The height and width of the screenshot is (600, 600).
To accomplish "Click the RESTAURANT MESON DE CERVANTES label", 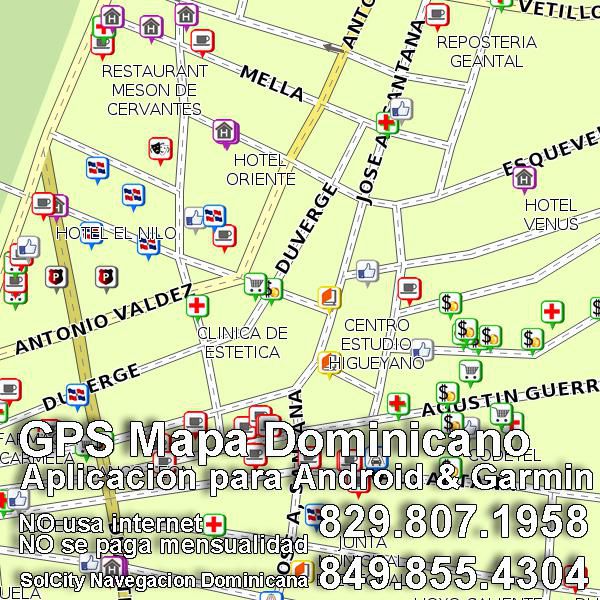I will coord(154,90).
